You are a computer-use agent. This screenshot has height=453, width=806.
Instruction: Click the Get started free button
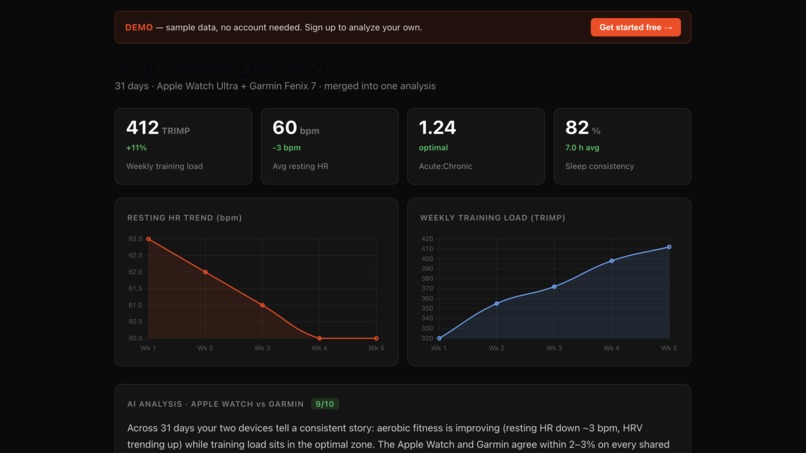[635, 27]
